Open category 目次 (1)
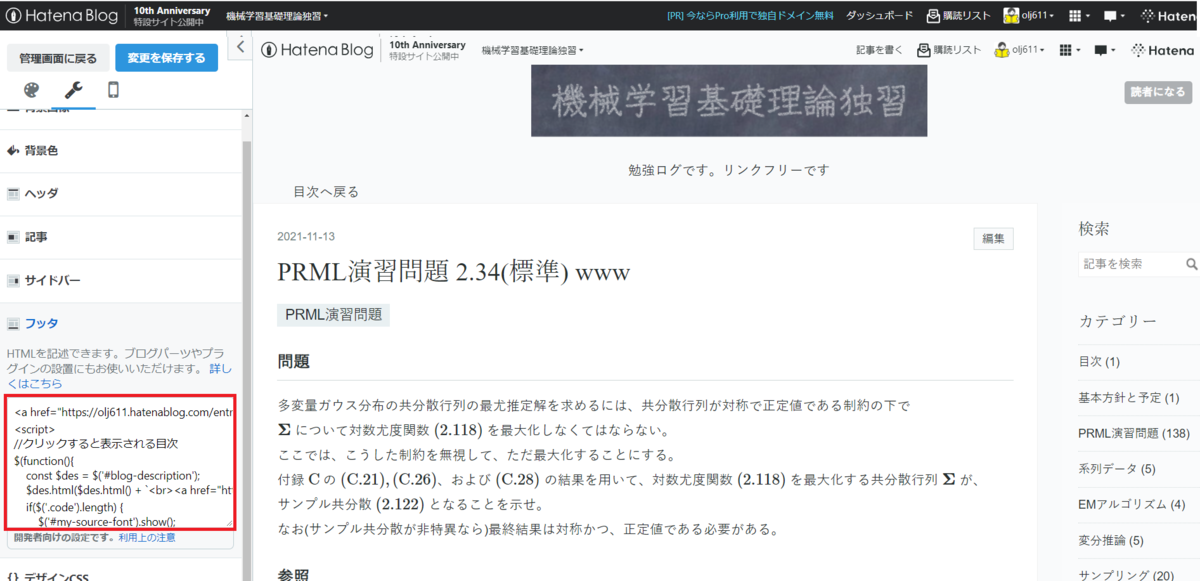Image resolution: width=1200 pixels, height=581 pixels. (x=1099, y=361)
